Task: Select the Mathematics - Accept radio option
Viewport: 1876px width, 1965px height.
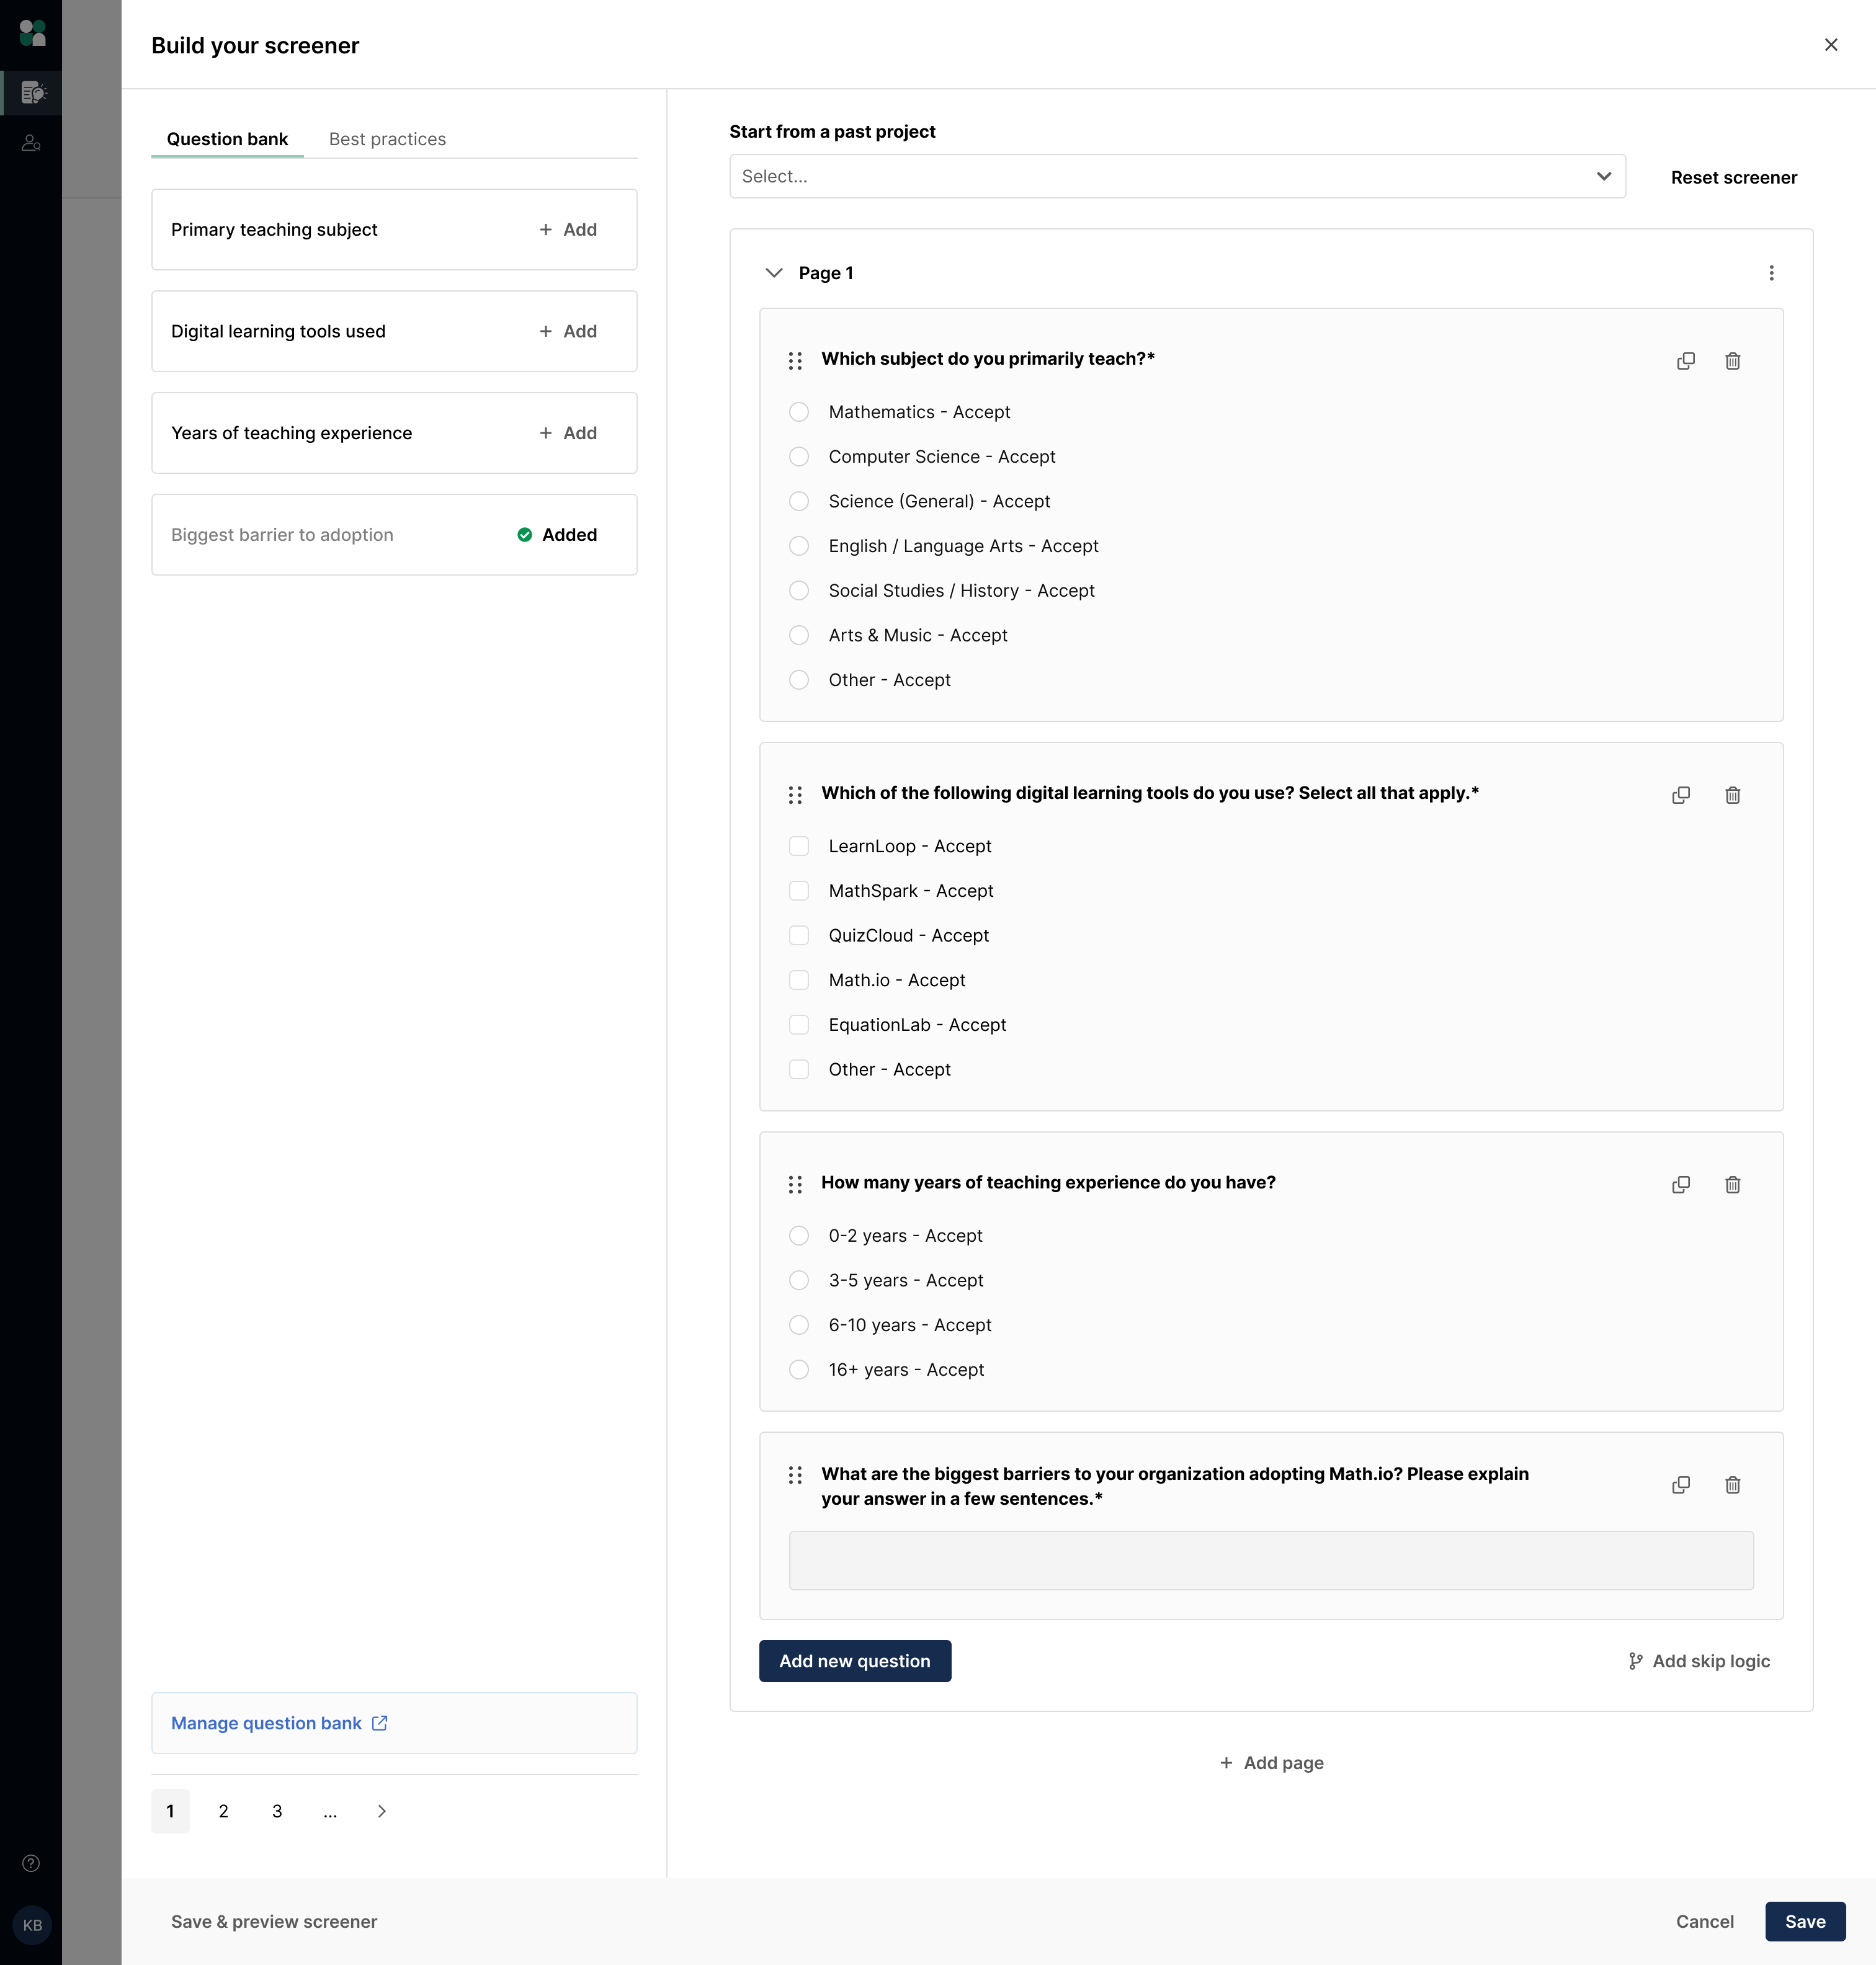Action: coord(799,412)
